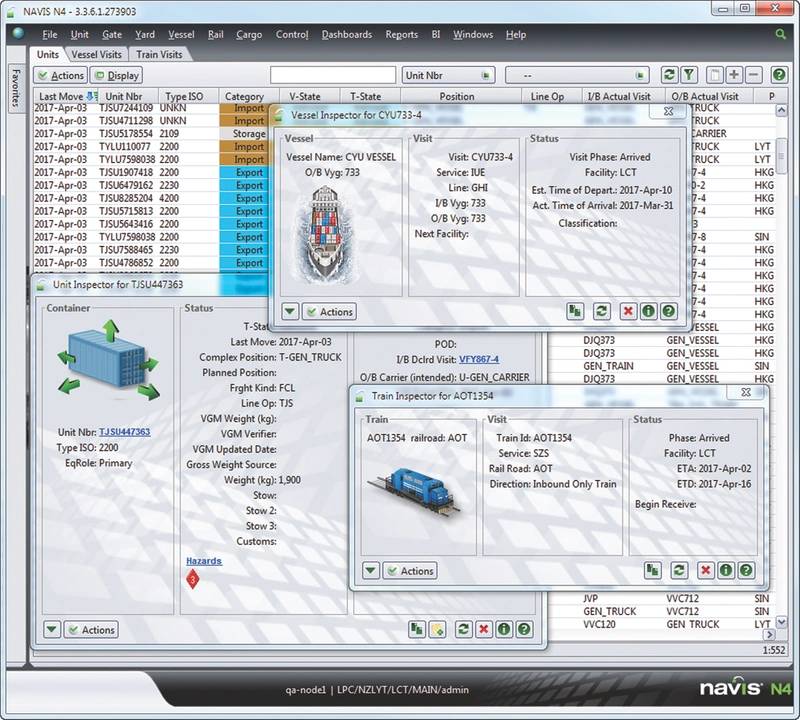The width and height of the screenshot is (800, 720).
Task: Click the remove (minus) icon in the toolbar
Action: tap(753, 74)
